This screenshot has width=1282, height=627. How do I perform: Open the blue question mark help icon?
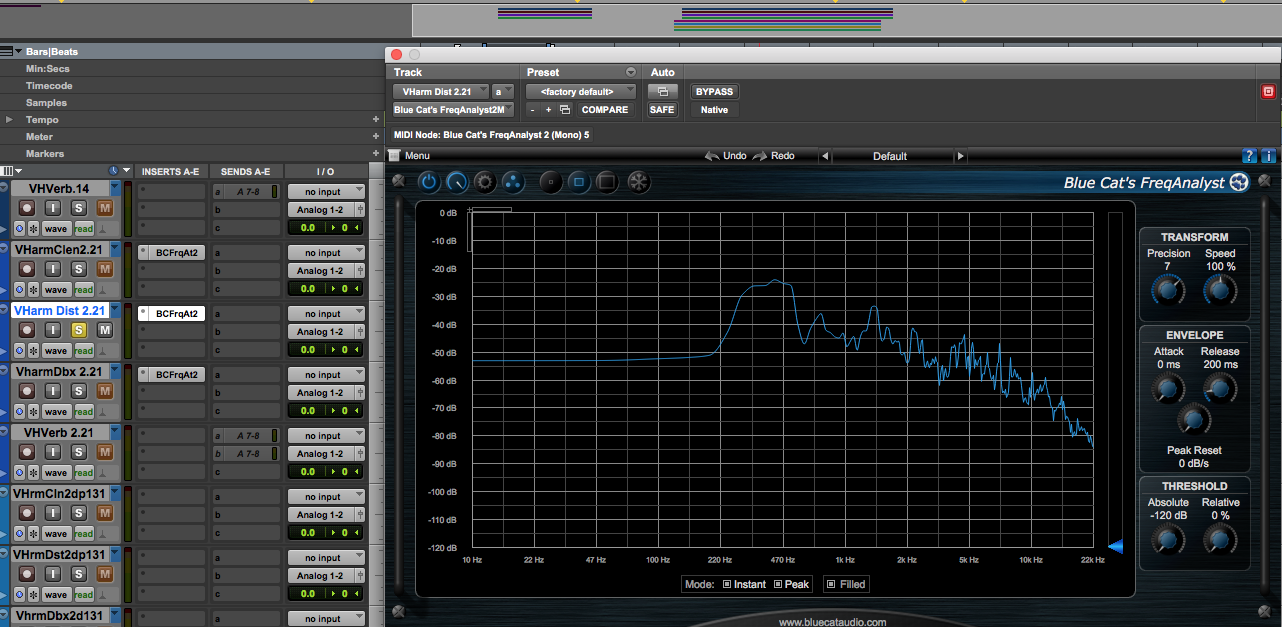pos(1249,156)
